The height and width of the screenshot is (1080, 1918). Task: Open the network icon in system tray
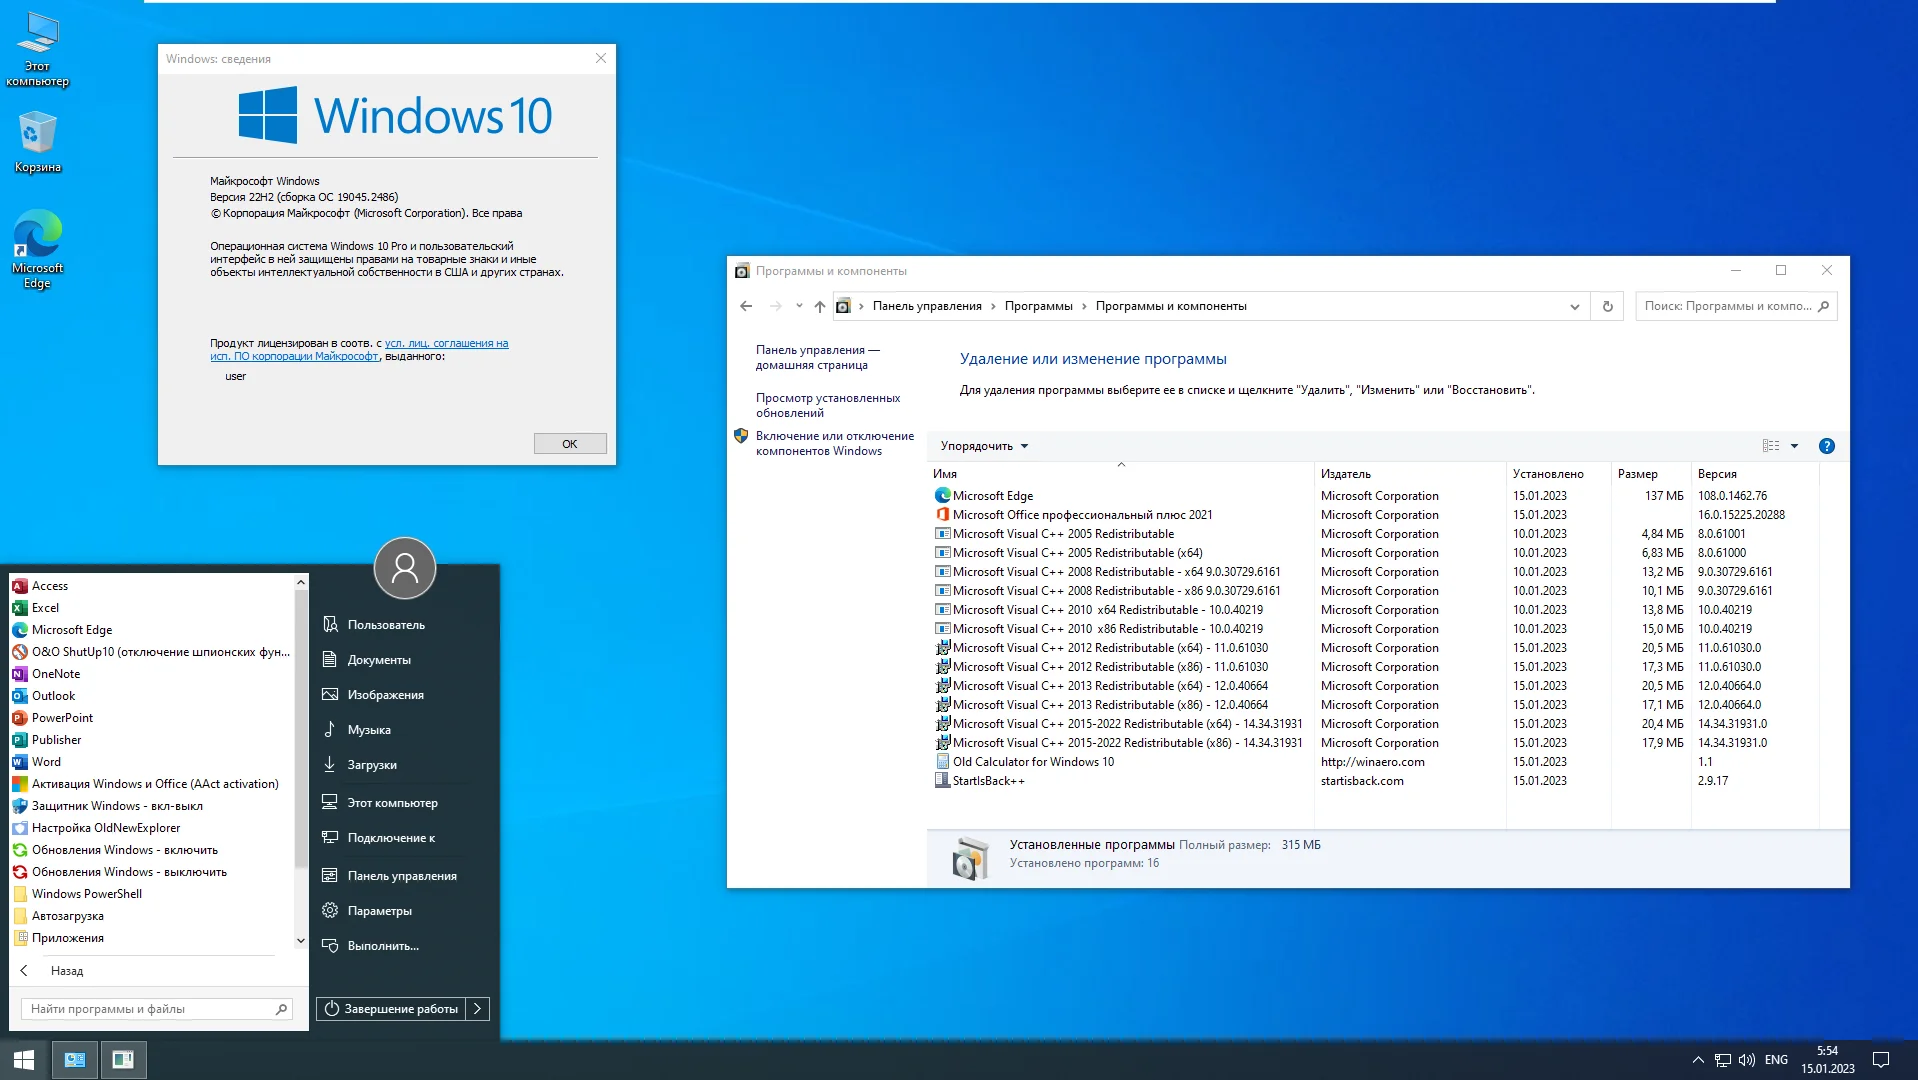click(1723, 1060)
